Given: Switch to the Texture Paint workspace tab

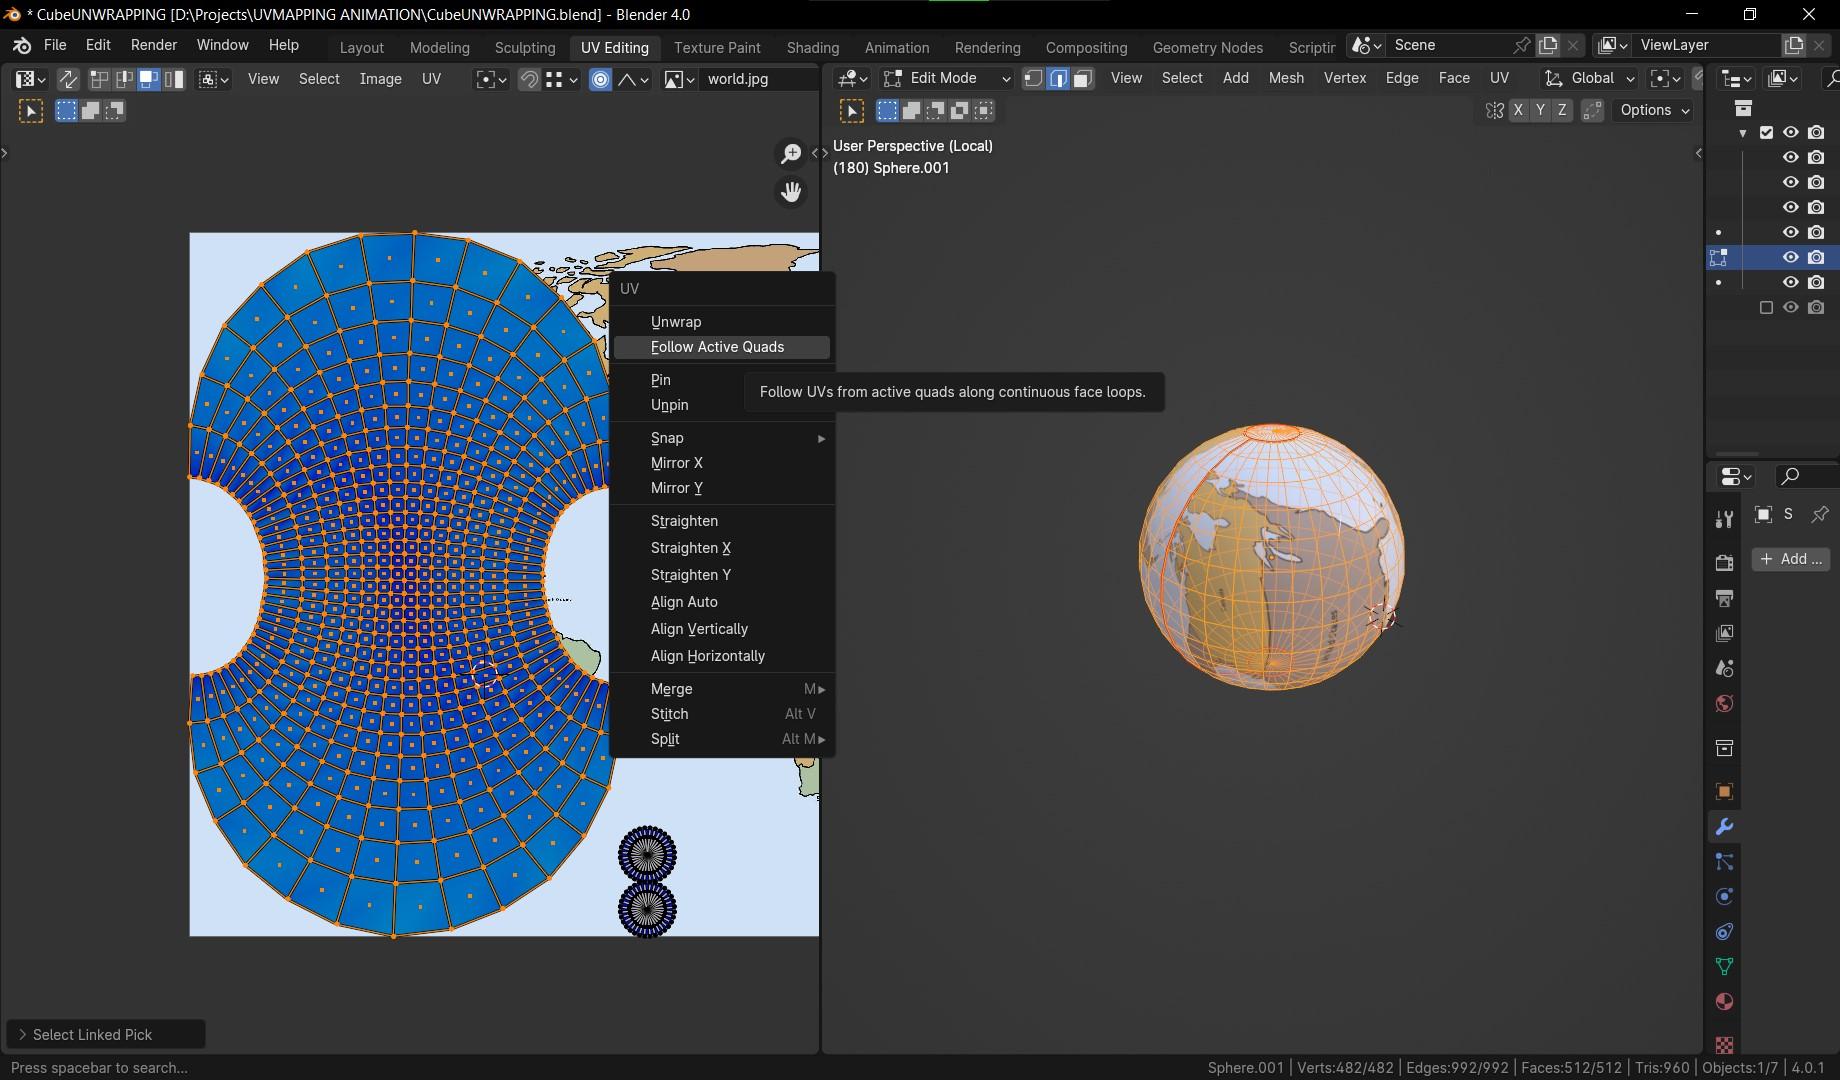Looking at the screenshot, I should [x=717, y=47].
